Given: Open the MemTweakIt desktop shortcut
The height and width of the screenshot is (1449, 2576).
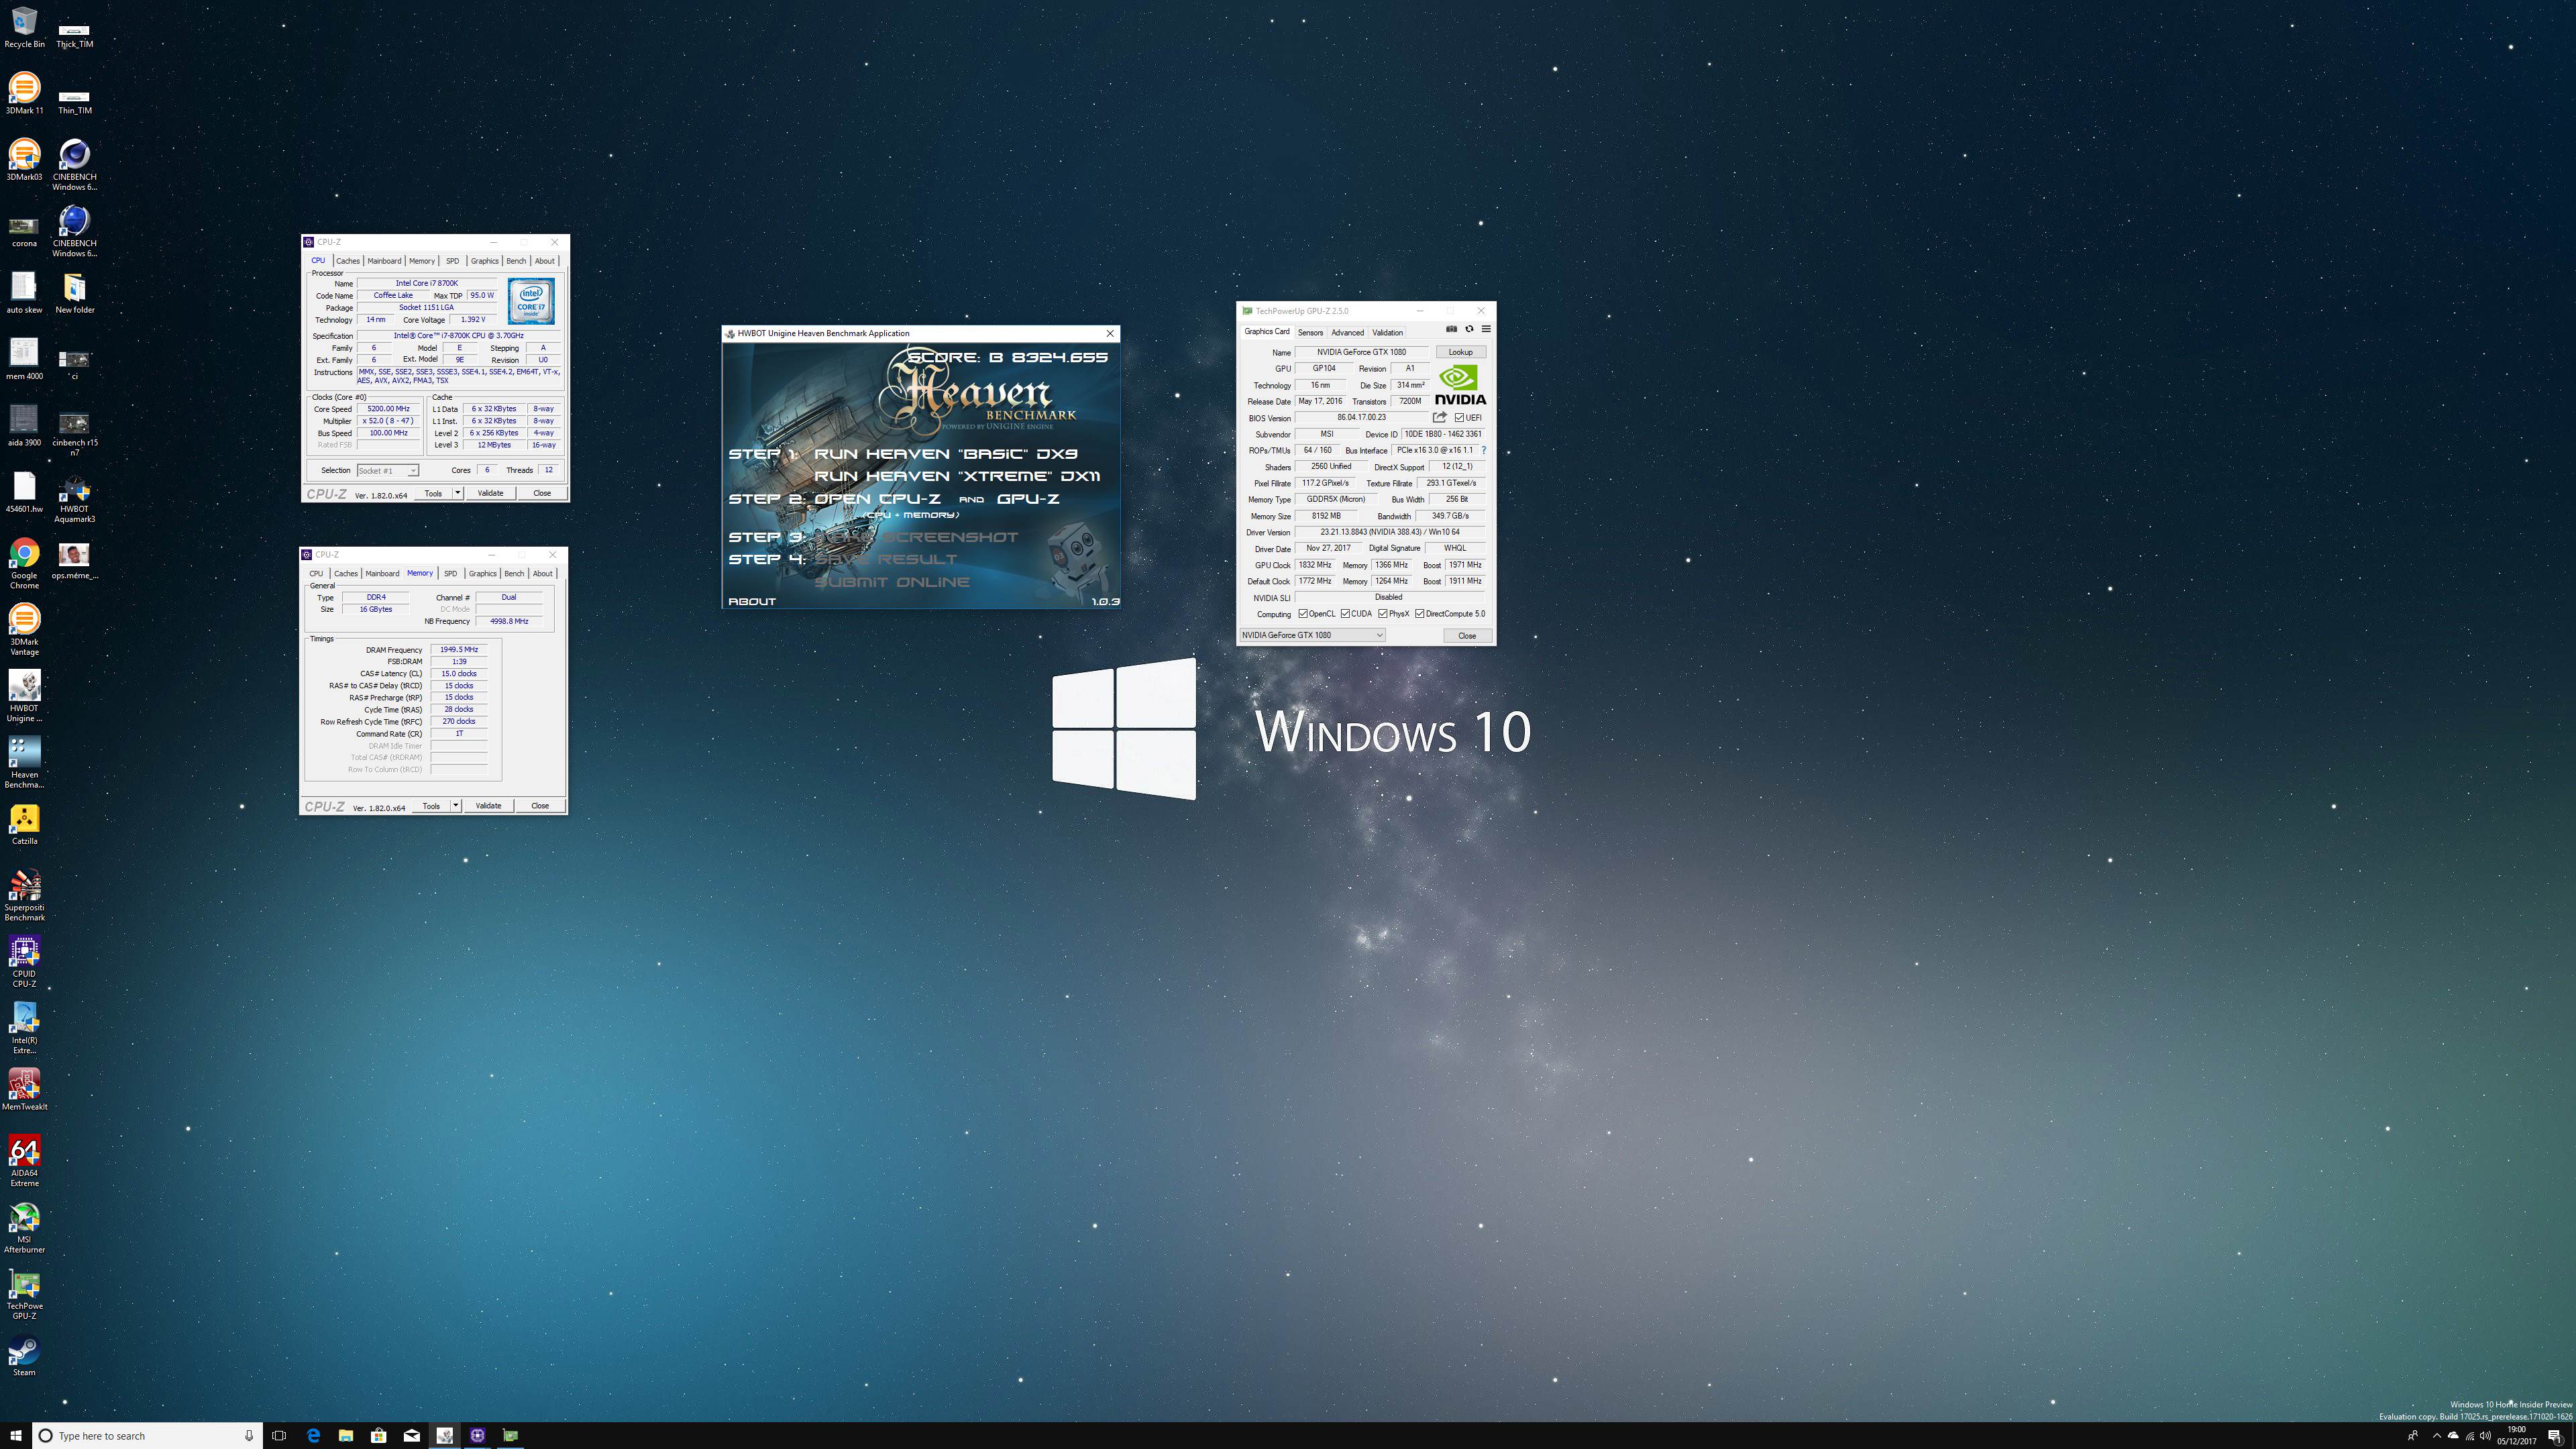Looking at the screenshot, I should [x=24, y=1090].
